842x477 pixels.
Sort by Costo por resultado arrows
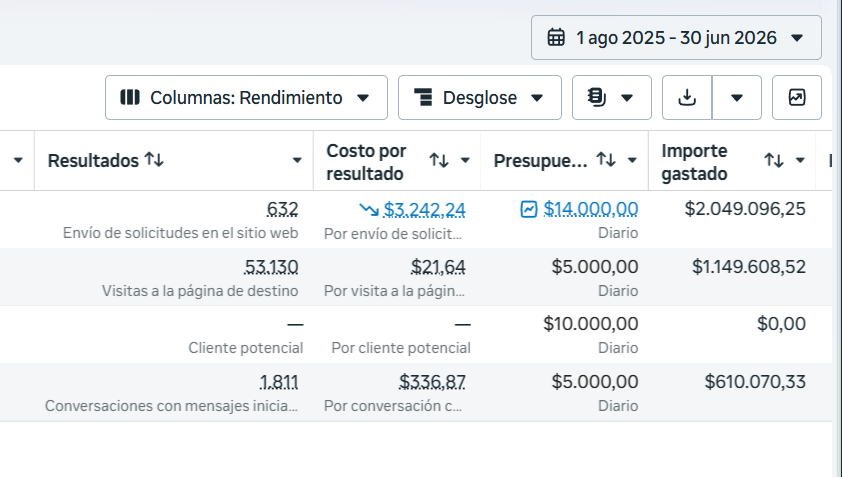439,160
